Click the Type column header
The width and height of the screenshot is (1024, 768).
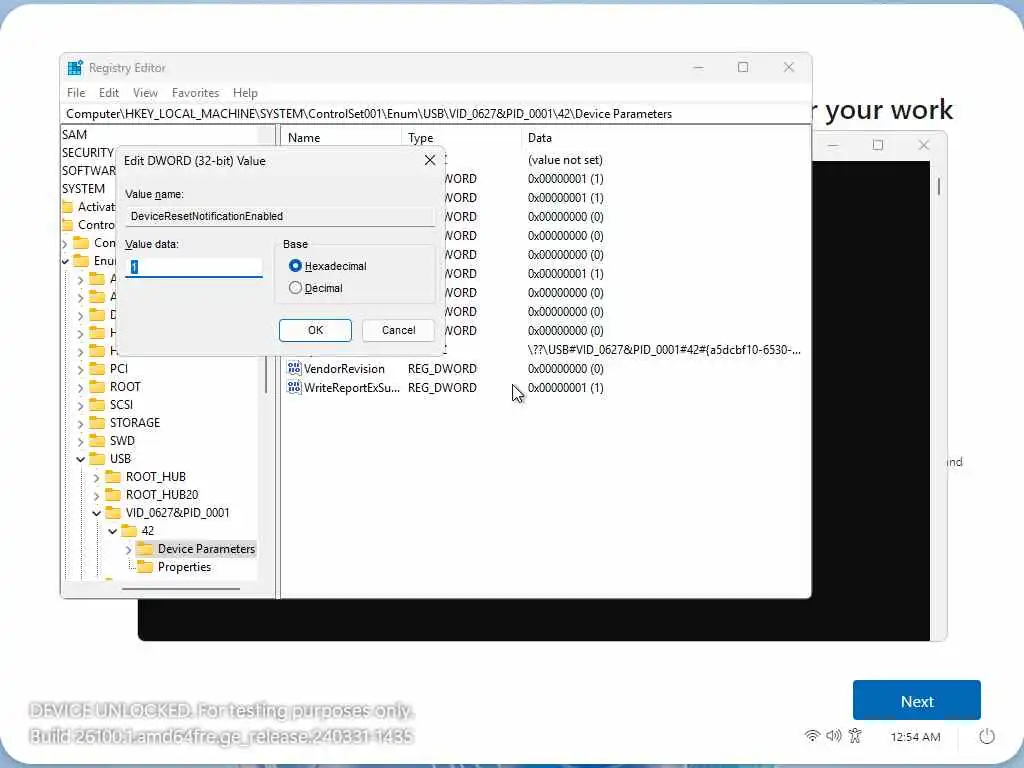pos(461,138)
